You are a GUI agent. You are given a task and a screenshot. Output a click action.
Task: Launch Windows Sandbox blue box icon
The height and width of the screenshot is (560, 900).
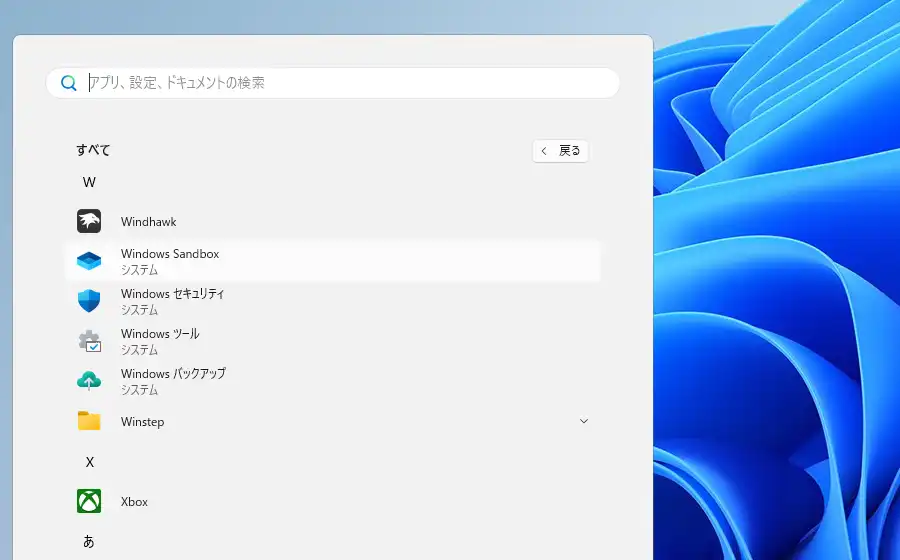point(89,261)
